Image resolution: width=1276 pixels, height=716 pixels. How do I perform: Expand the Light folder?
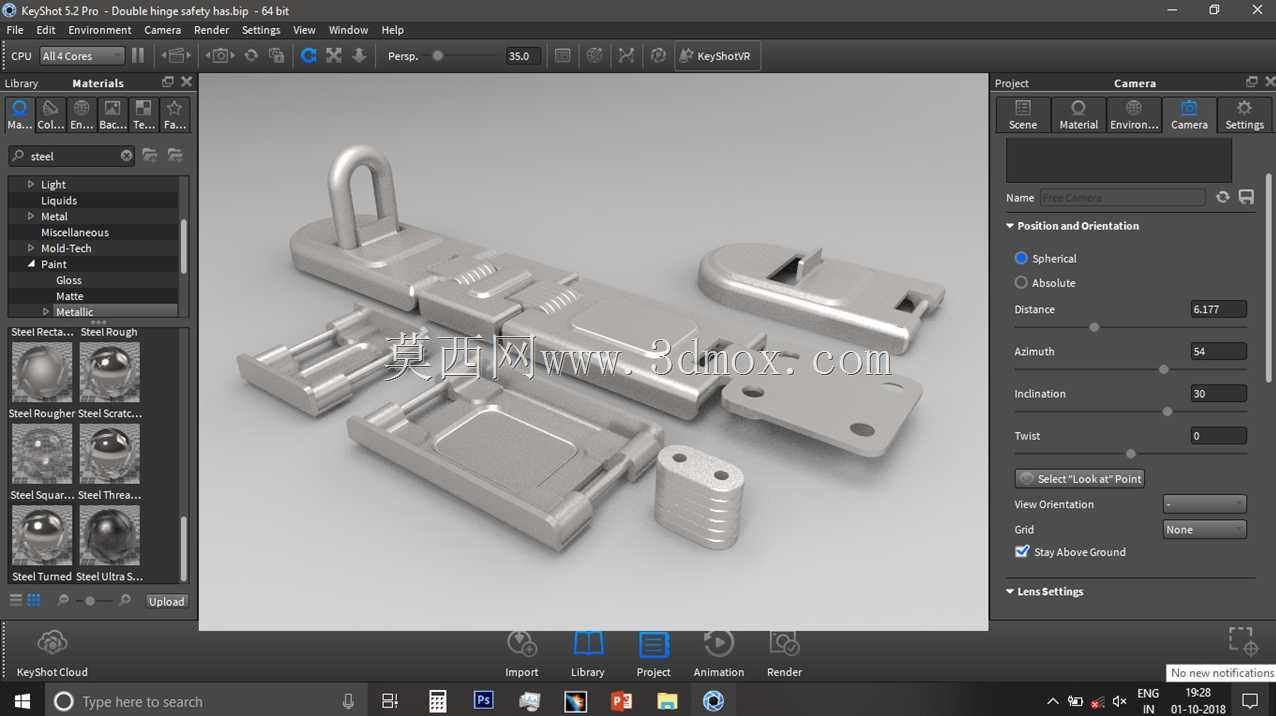click(31, 184)
